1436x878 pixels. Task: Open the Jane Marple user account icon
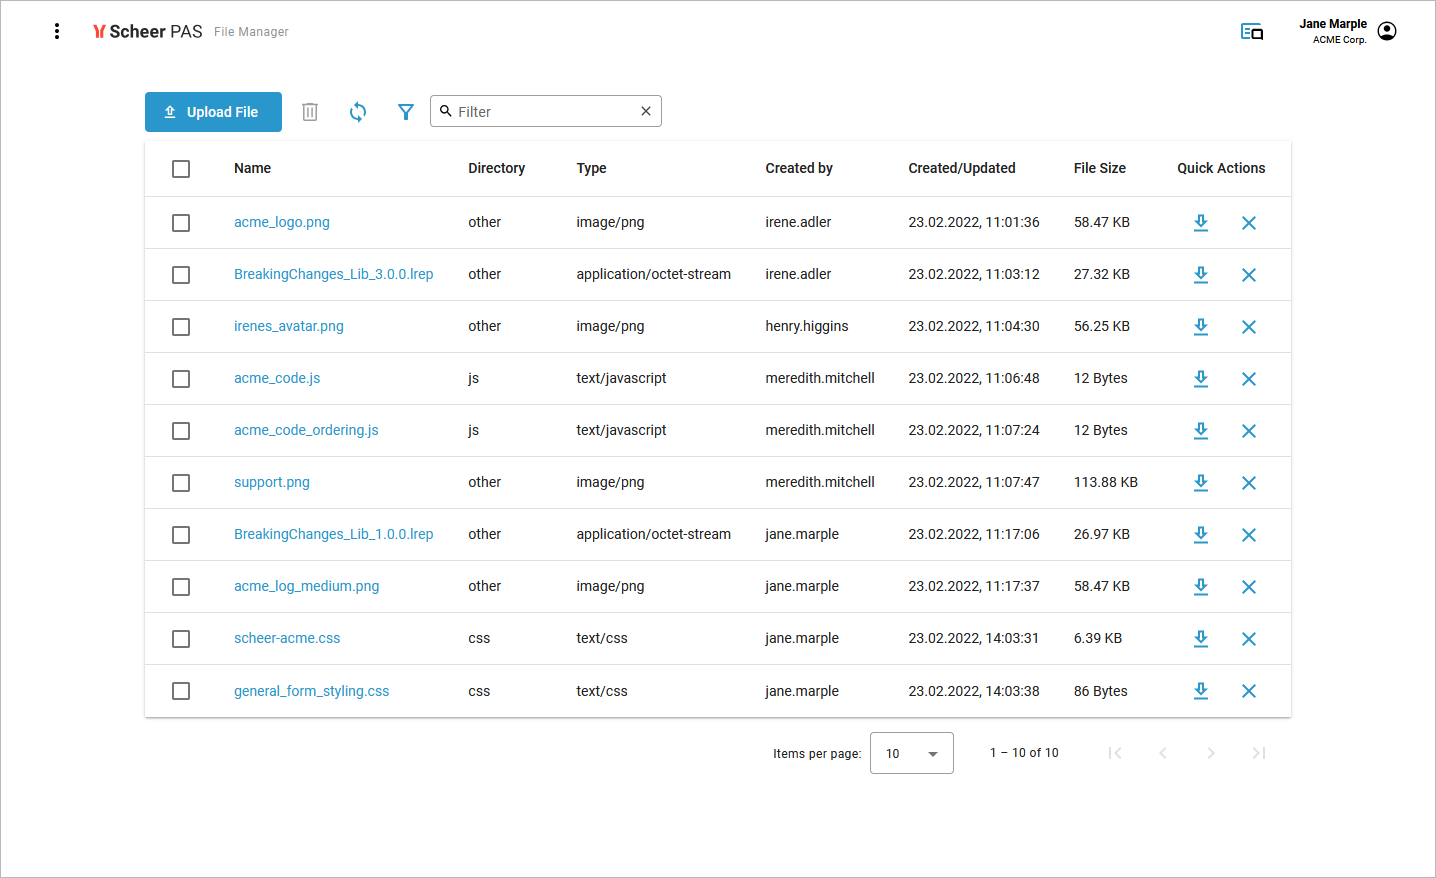(x=1387, y=31)
